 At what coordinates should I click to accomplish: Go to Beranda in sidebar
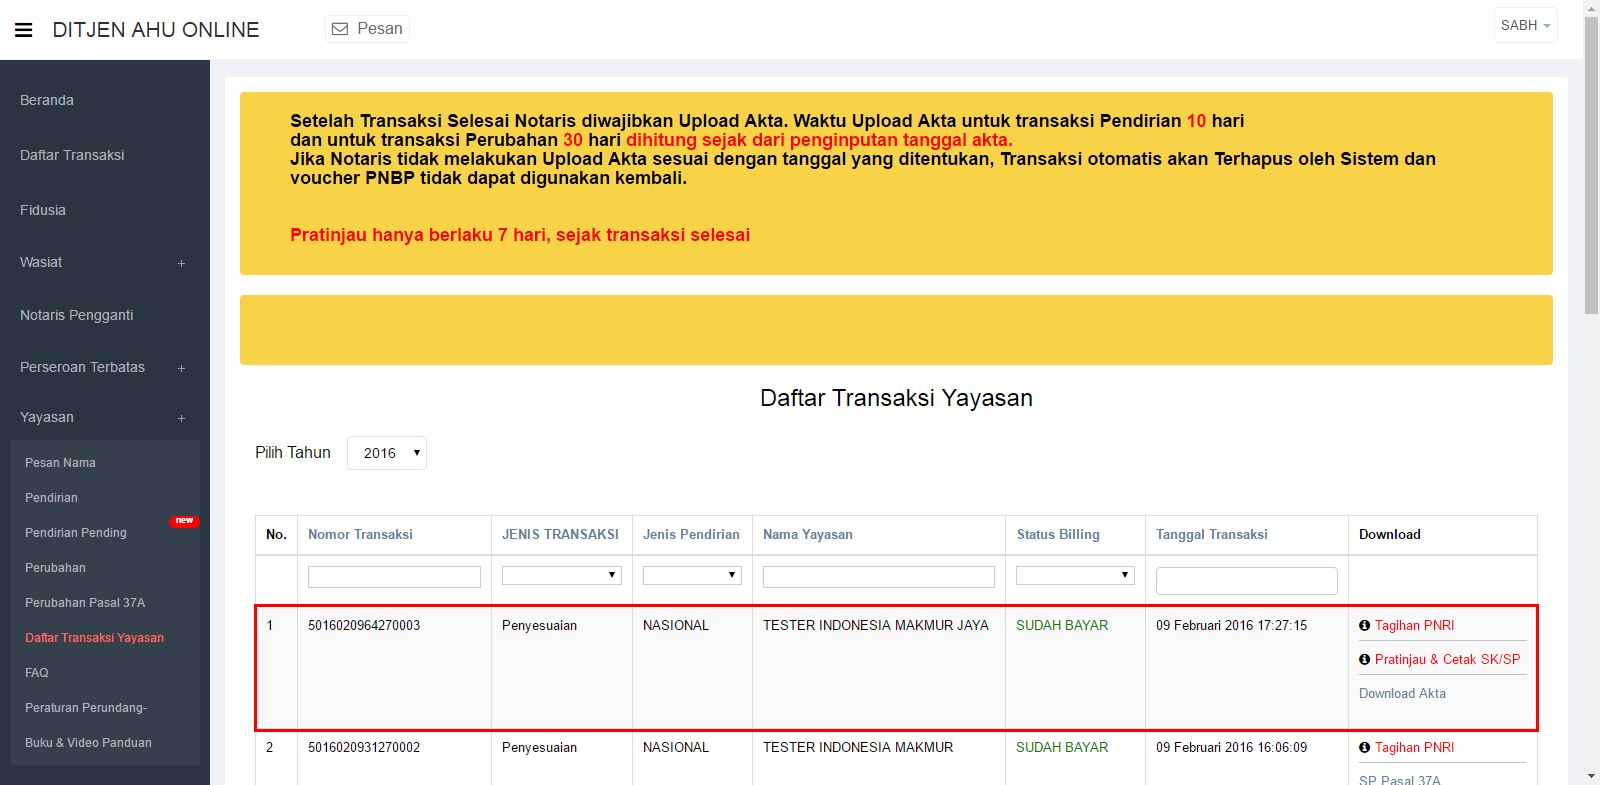coord(47,100)
